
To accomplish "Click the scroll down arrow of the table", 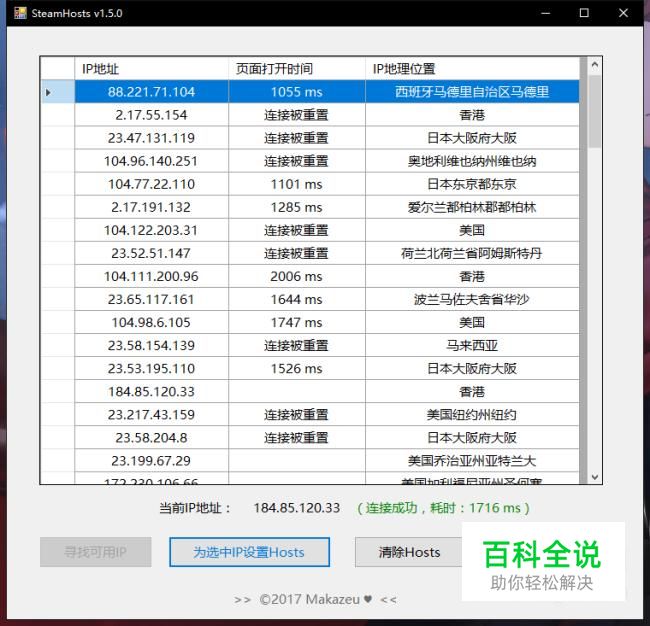I will (x=594, y=477).
